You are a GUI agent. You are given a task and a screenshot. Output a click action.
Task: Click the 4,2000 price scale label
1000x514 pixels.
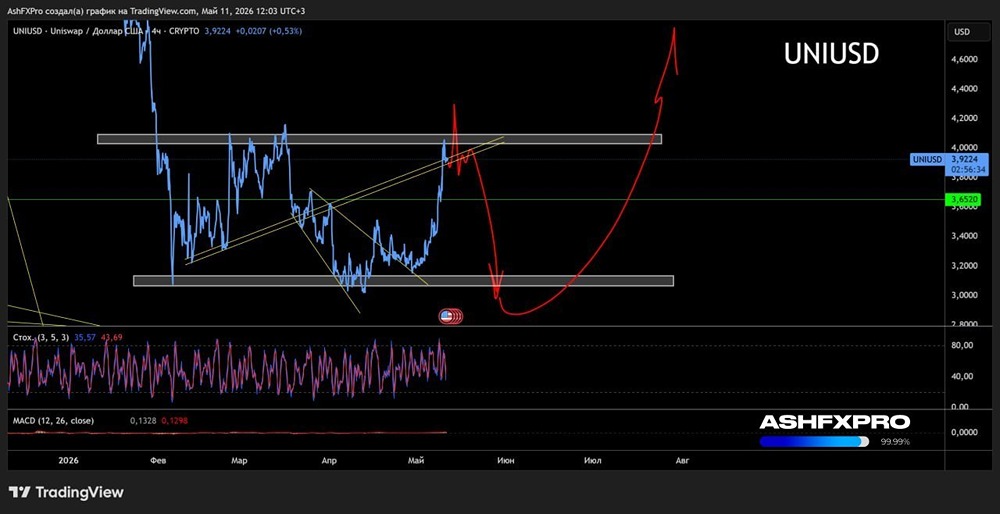pyautogui.click(x=964, y=118)
